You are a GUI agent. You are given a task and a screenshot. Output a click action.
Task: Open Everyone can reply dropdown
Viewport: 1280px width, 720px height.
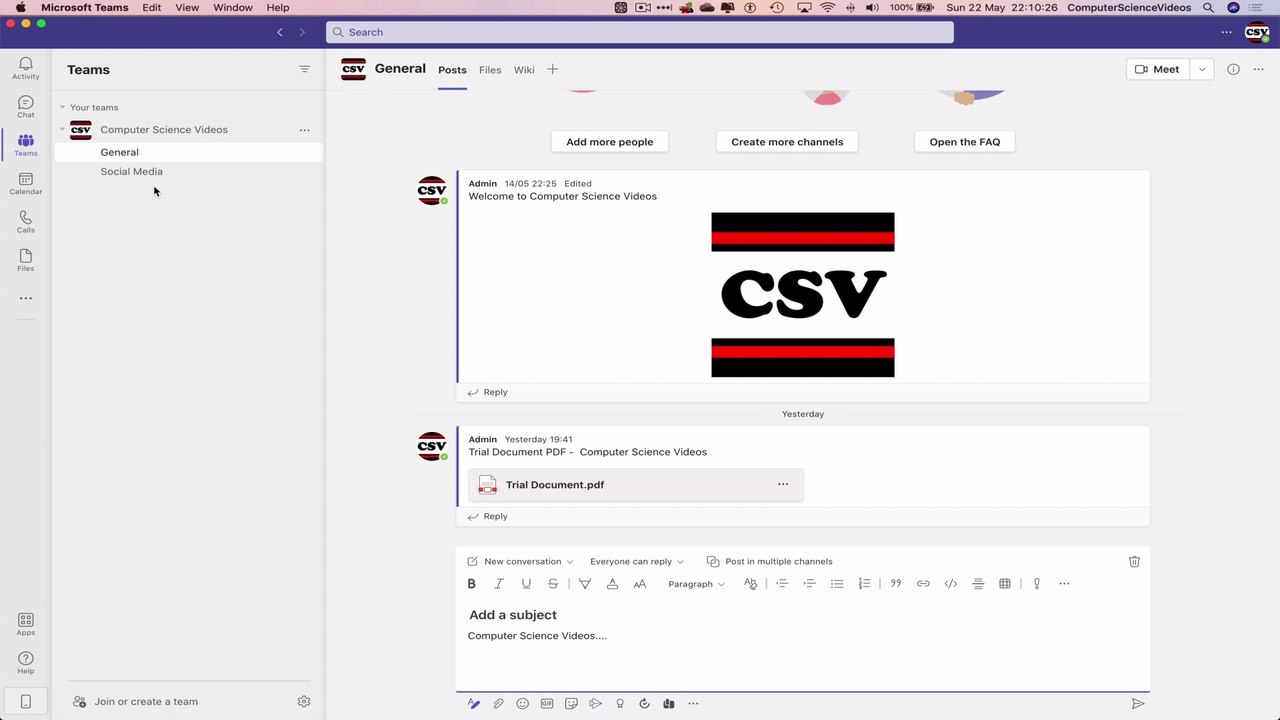[637, 562]
